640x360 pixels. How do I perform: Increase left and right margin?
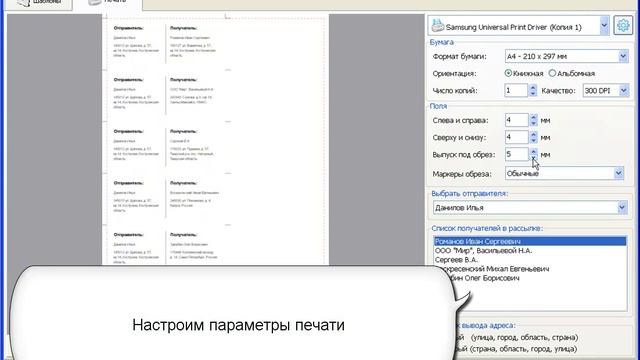(533, 117)
